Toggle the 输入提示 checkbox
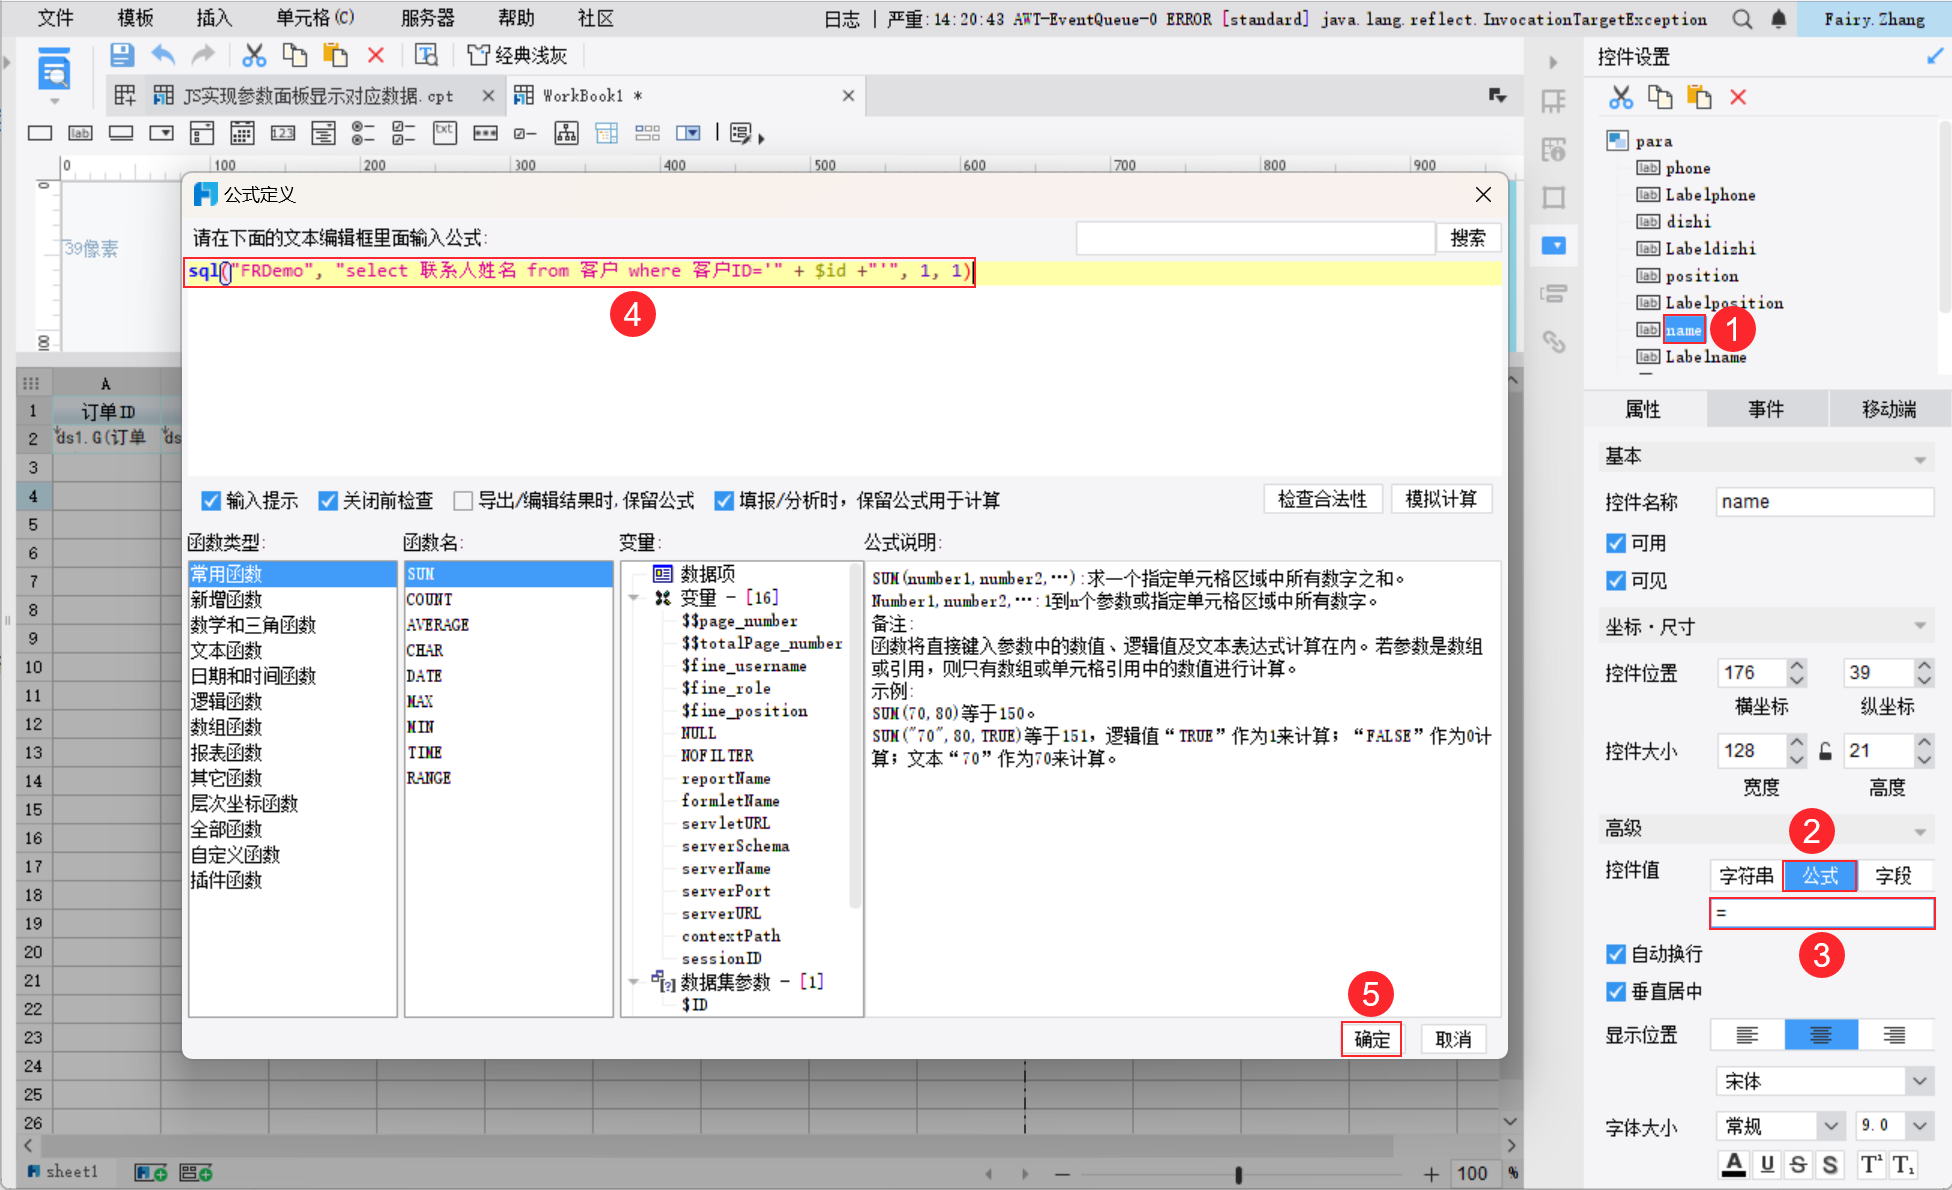The height and width of the screenshot is (1190, 1952). (x=211, y=501)
